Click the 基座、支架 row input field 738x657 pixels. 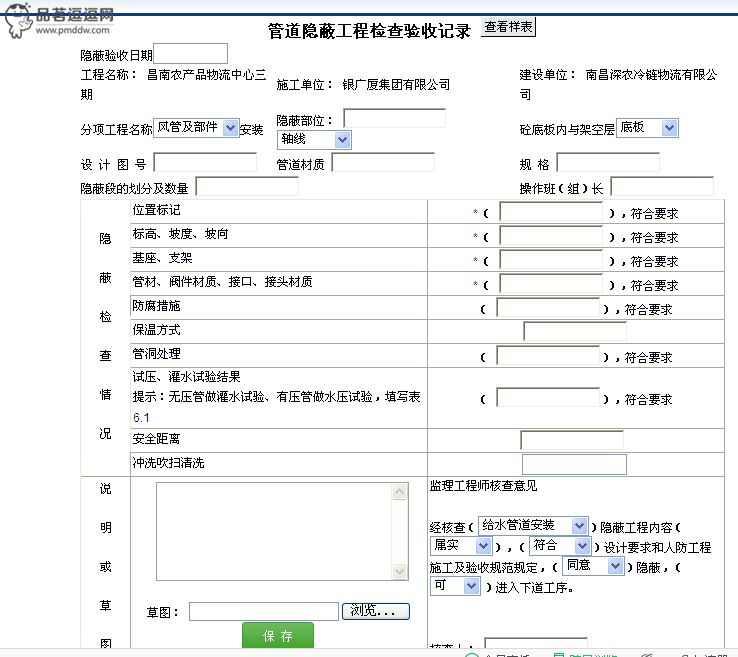551,259
